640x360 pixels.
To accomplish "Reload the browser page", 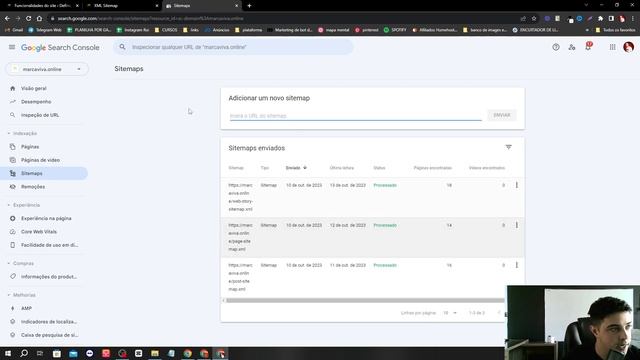I will pyautogui.click(x=28, y=18).
